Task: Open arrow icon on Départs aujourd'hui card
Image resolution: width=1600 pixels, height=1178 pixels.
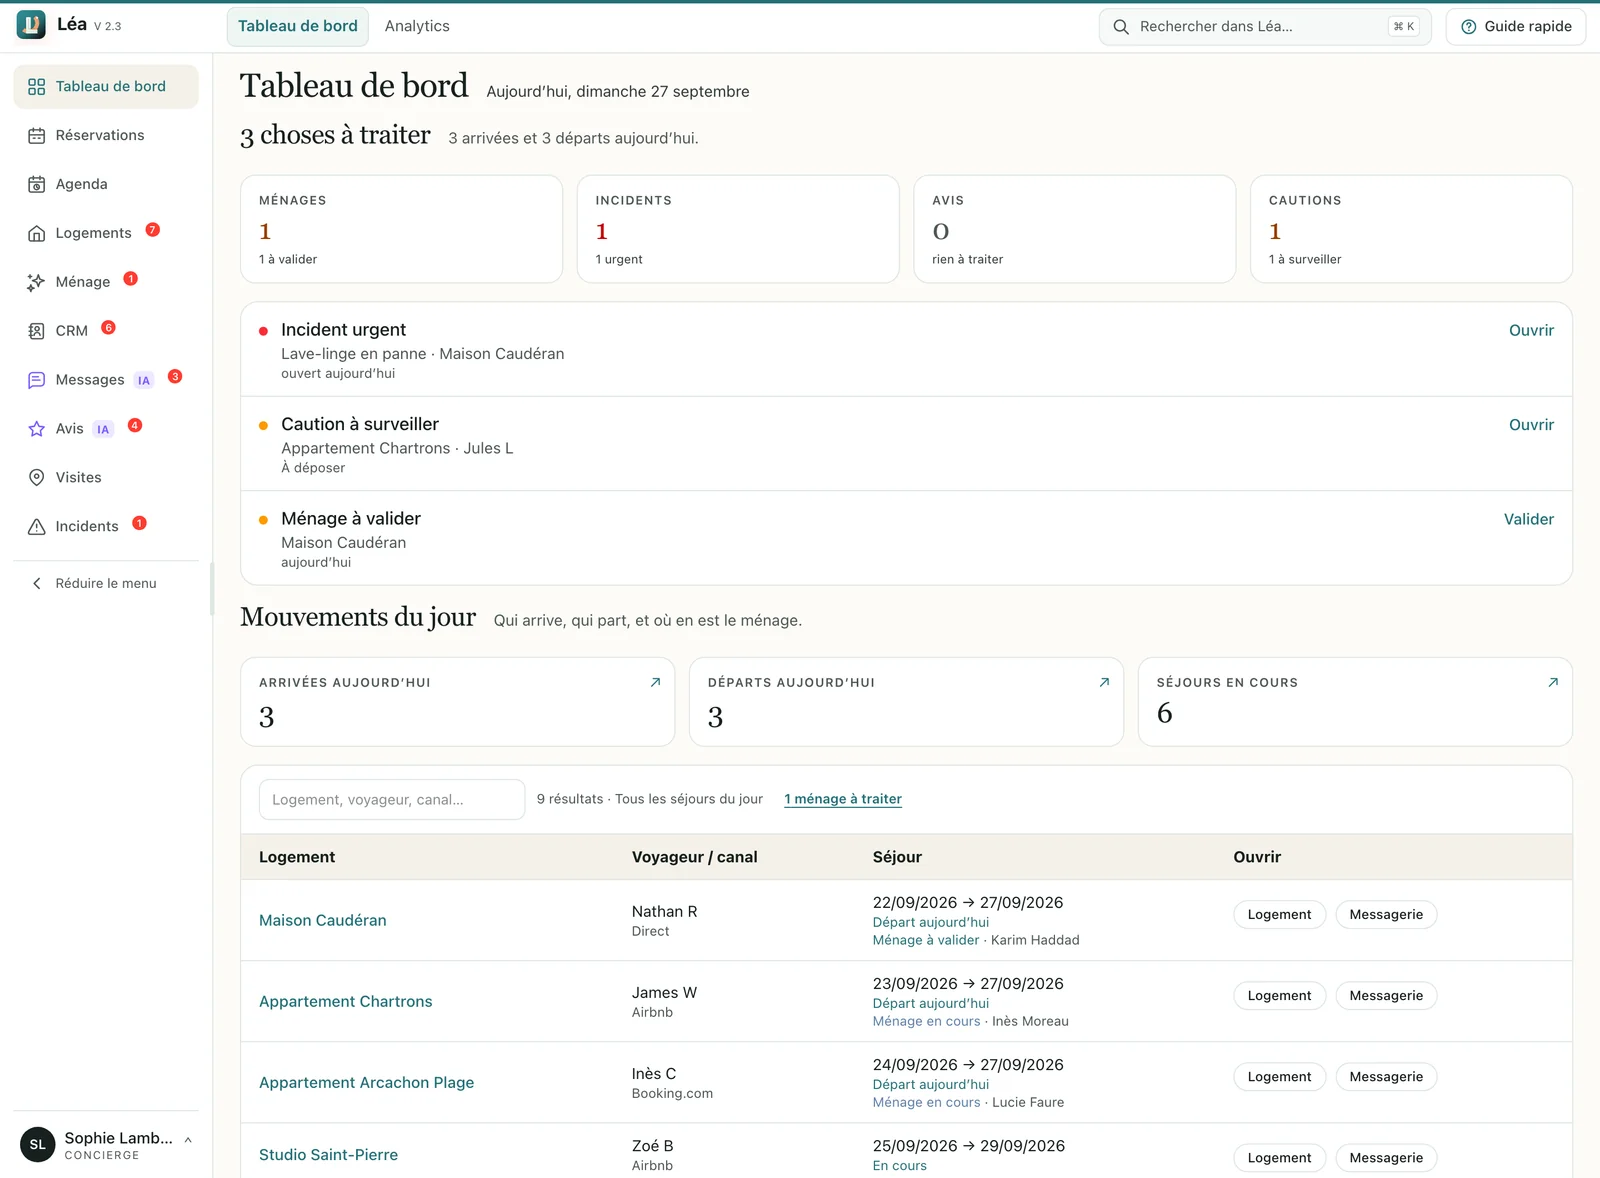Action: pos(1105,682)
